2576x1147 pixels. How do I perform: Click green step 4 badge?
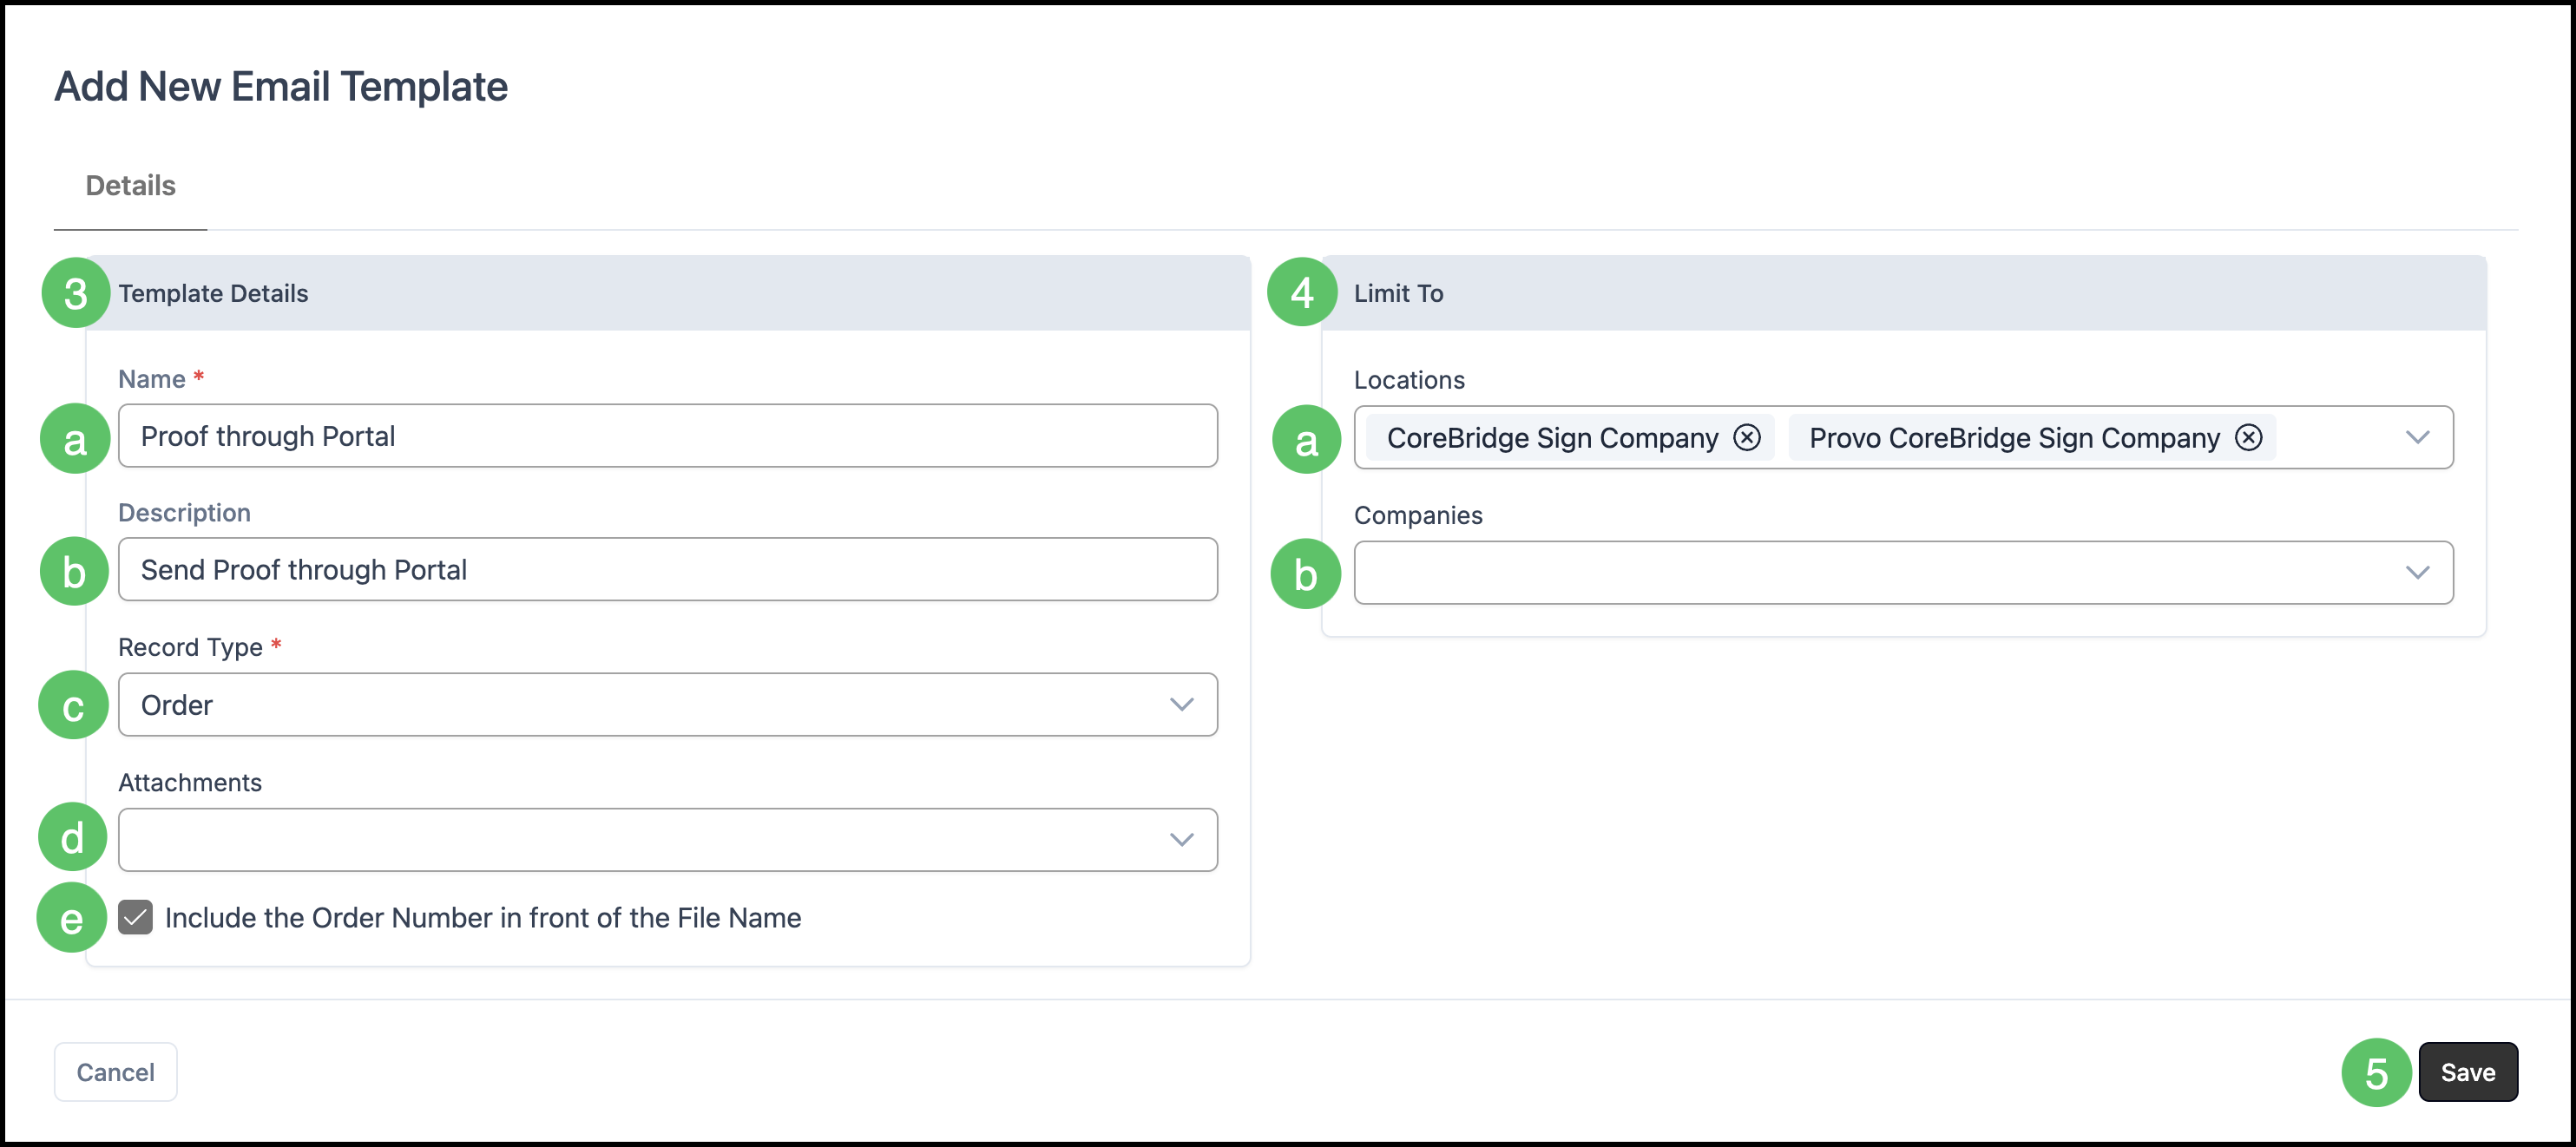[x=1301, y=292]
